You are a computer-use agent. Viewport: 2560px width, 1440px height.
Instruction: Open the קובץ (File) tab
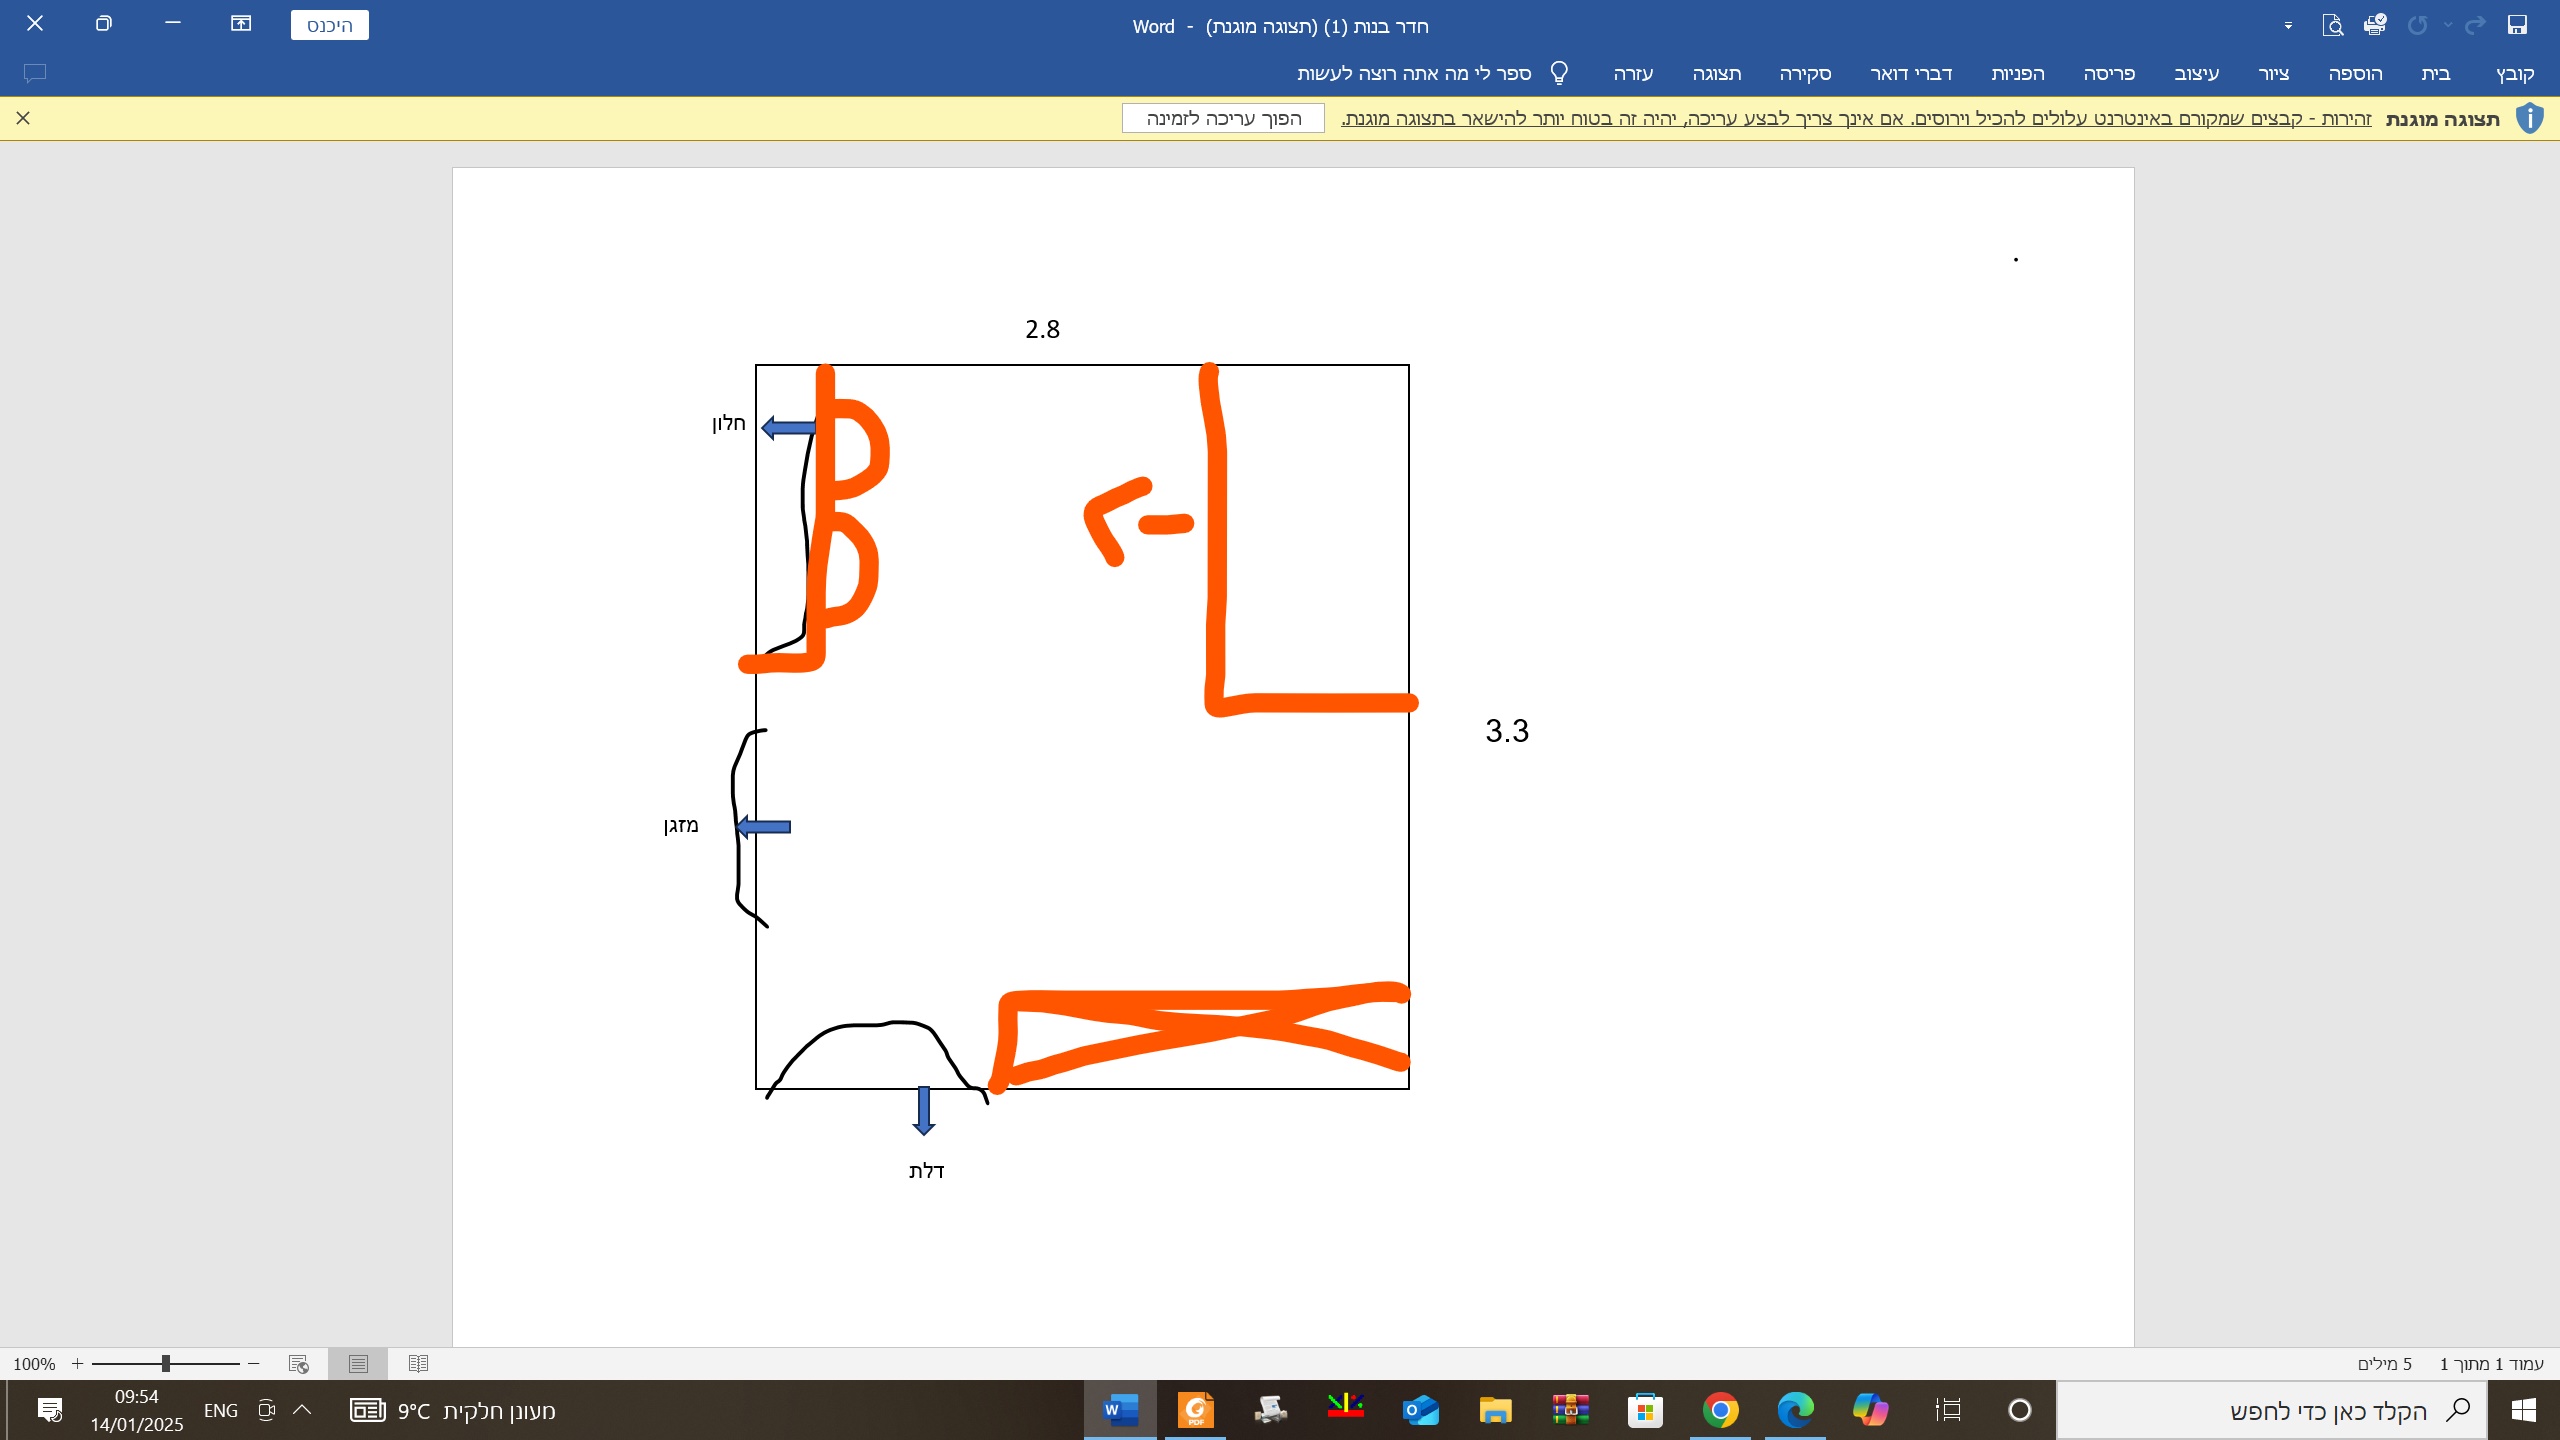coord(2515,73)
